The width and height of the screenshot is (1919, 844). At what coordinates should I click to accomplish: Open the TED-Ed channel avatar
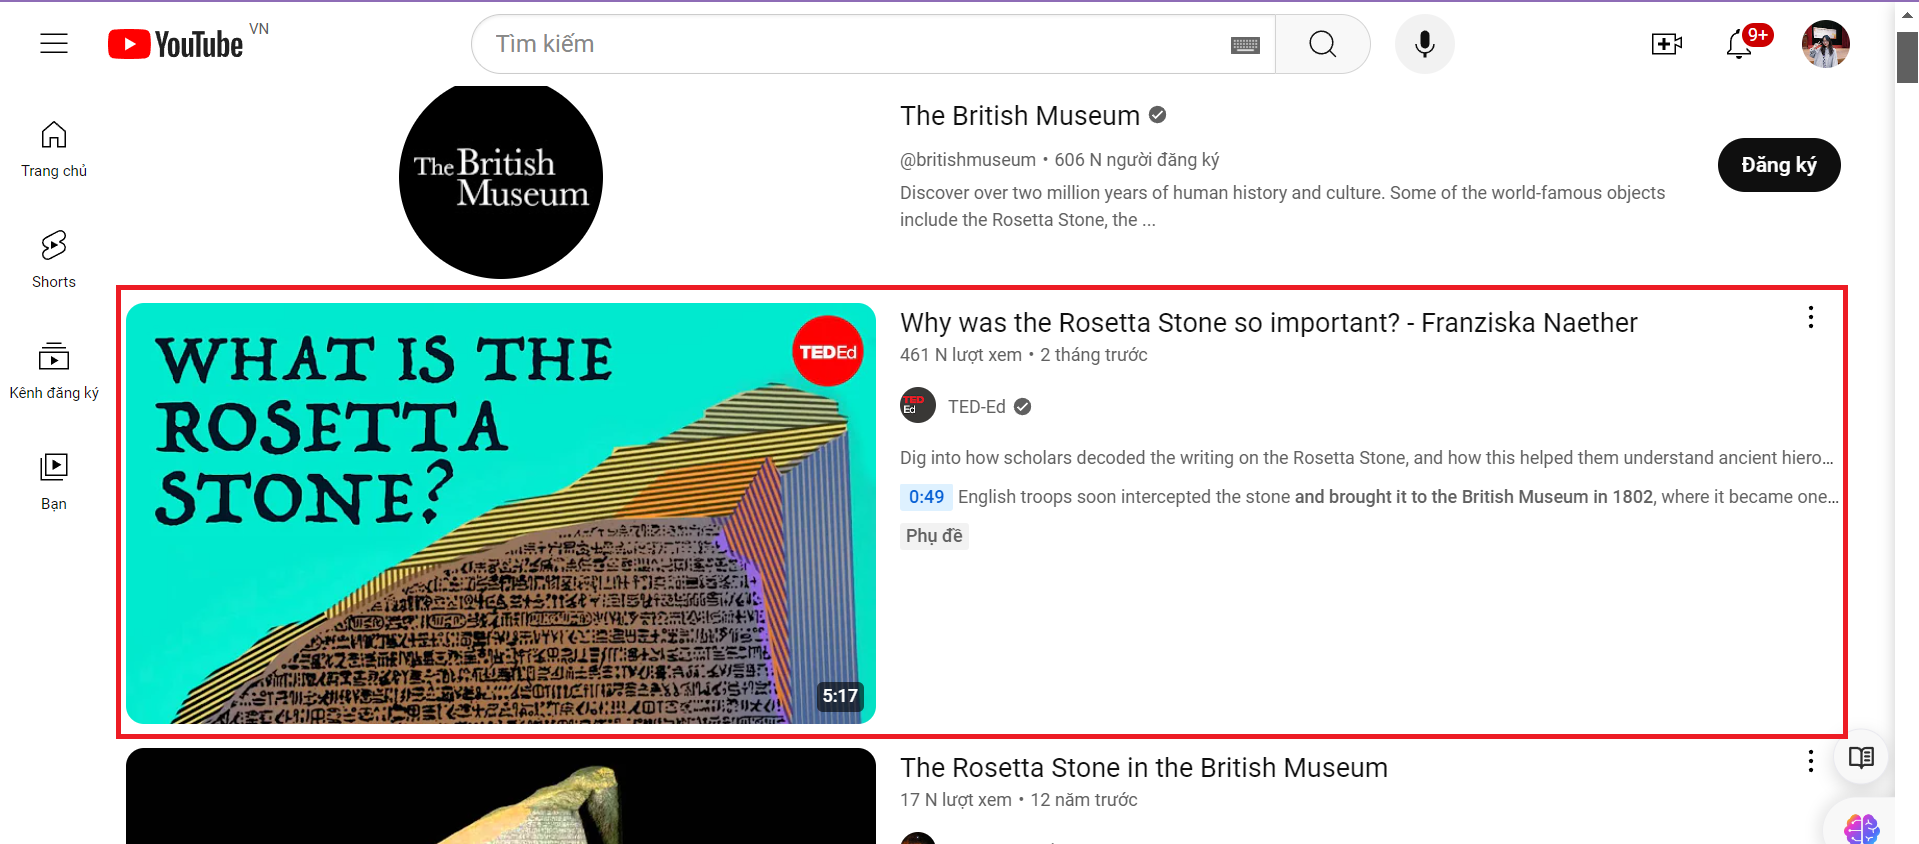coord(918,406)
